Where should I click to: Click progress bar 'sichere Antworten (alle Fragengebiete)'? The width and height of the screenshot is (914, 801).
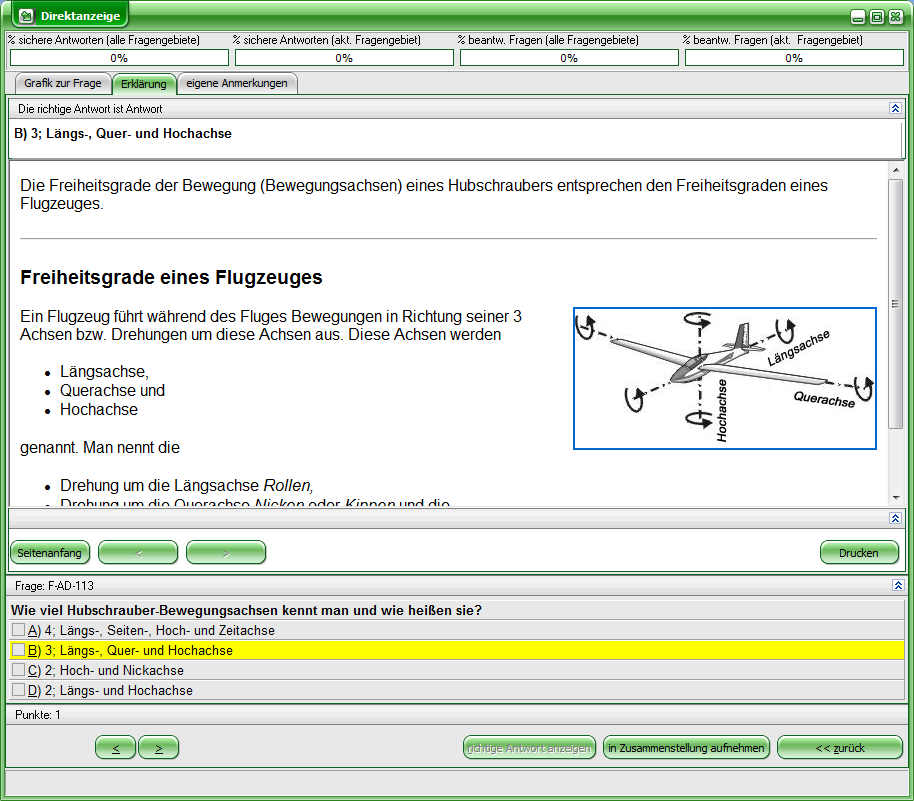pos(119,58)
